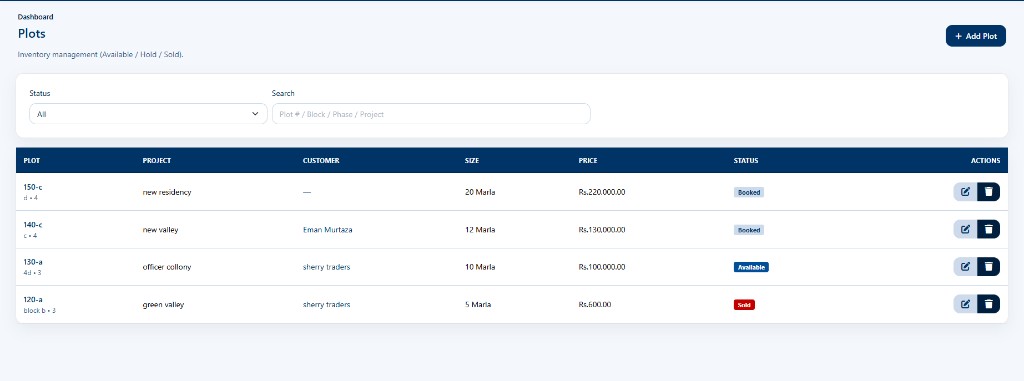Edit plot 130-a with the pencil icon

(965, 267)
